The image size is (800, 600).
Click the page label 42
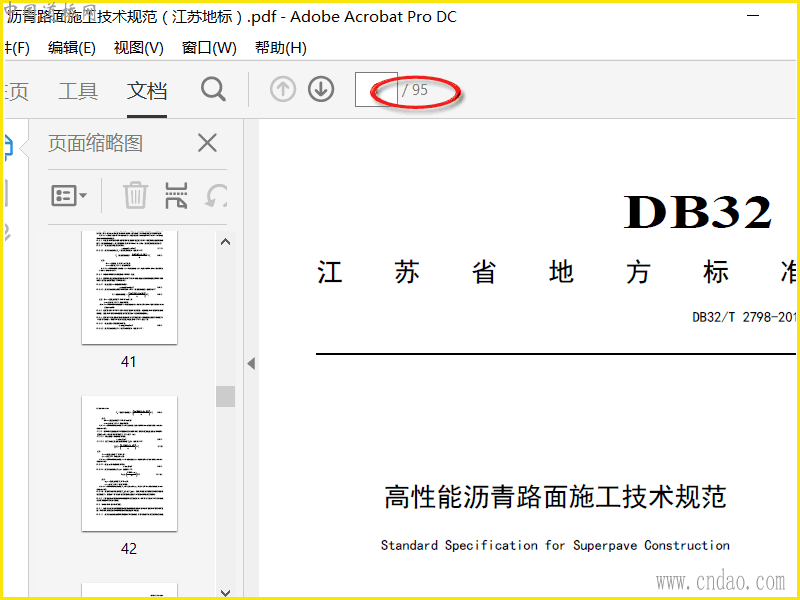129,548
